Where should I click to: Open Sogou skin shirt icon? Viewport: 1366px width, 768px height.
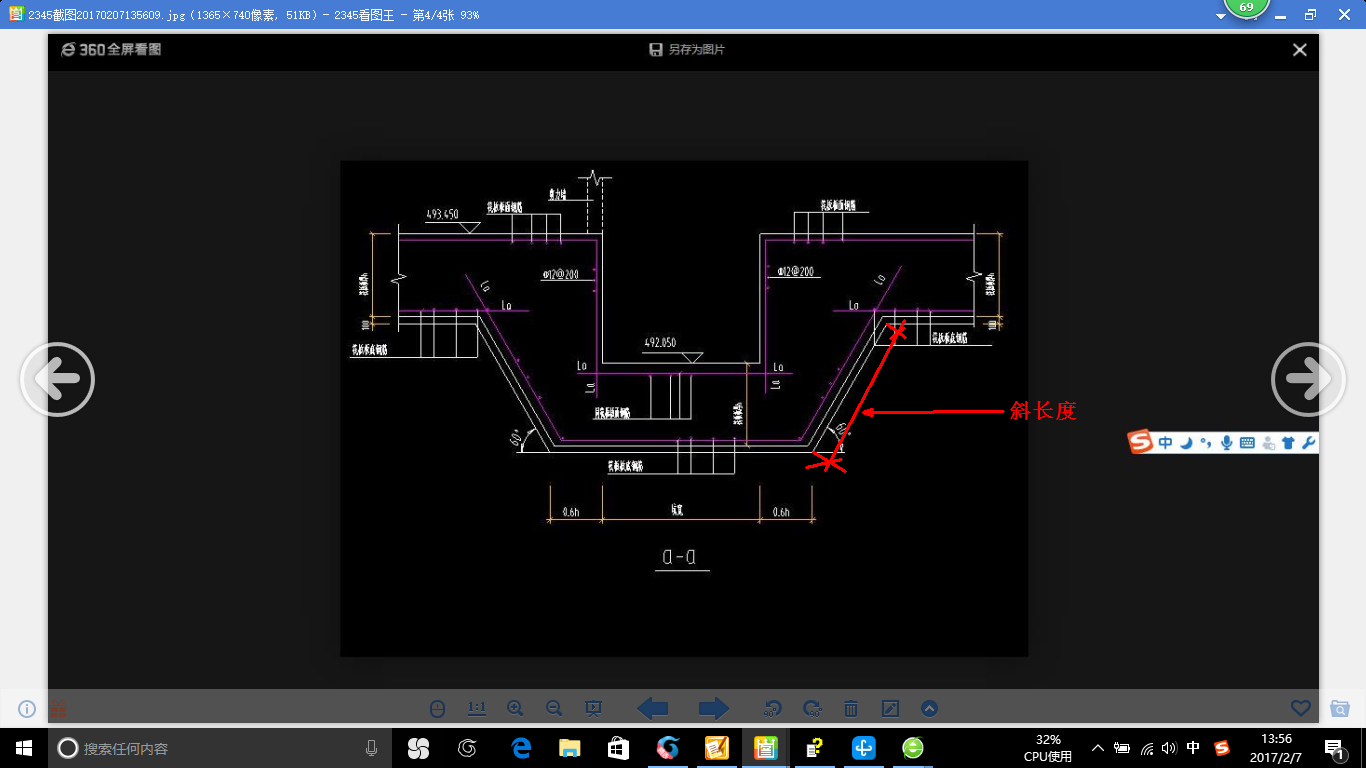(x=1288, y=442)
